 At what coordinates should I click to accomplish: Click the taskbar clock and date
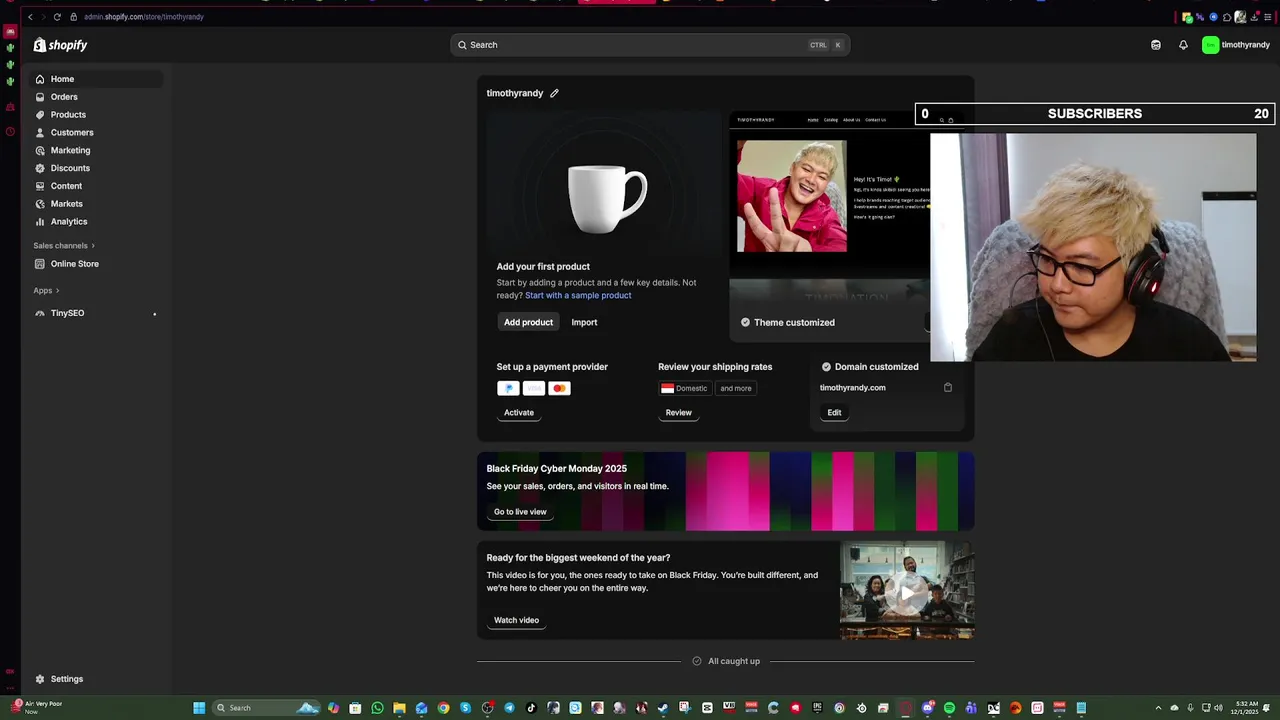tap(1246, 708)
